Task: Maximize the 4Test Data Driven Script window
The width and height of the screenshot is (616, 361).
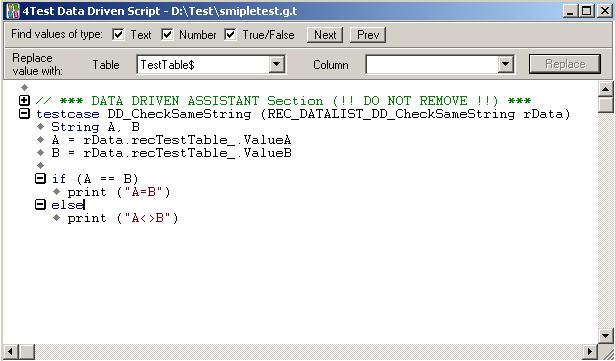Action: coord(586,11)
